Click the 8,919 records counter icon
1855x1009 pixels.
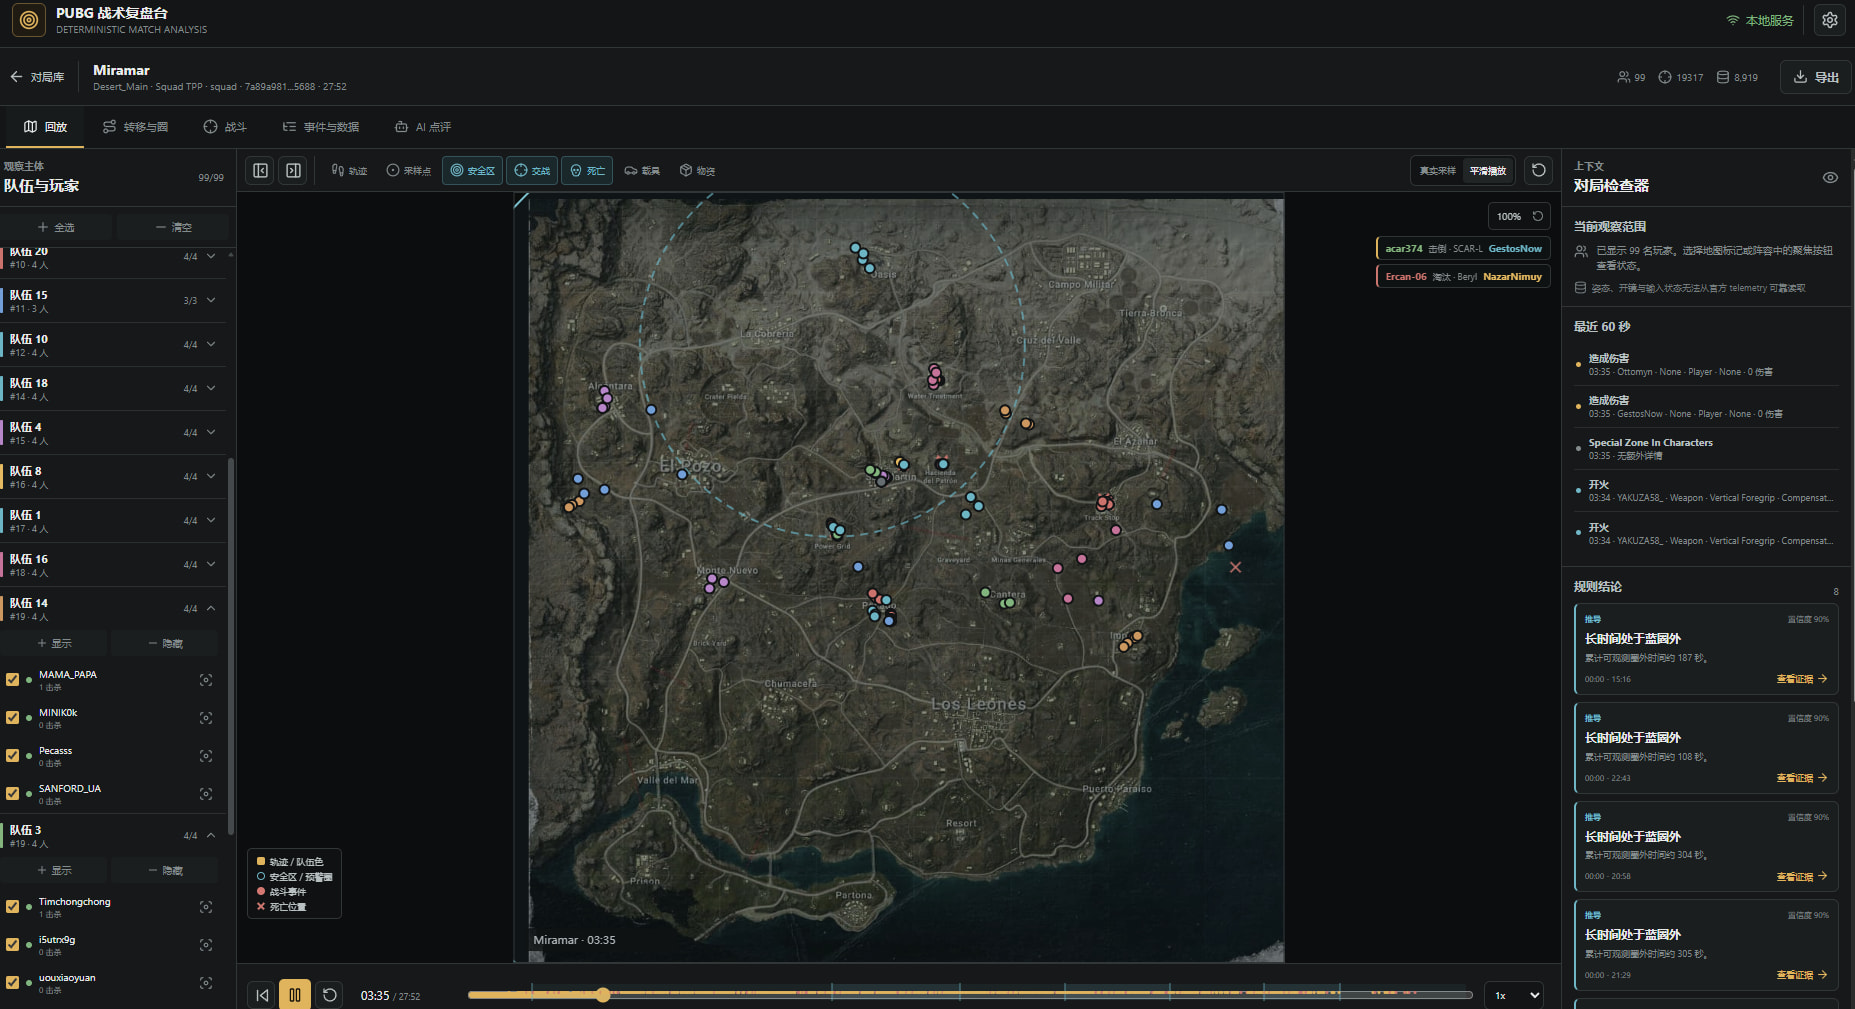coord(1723,77)
